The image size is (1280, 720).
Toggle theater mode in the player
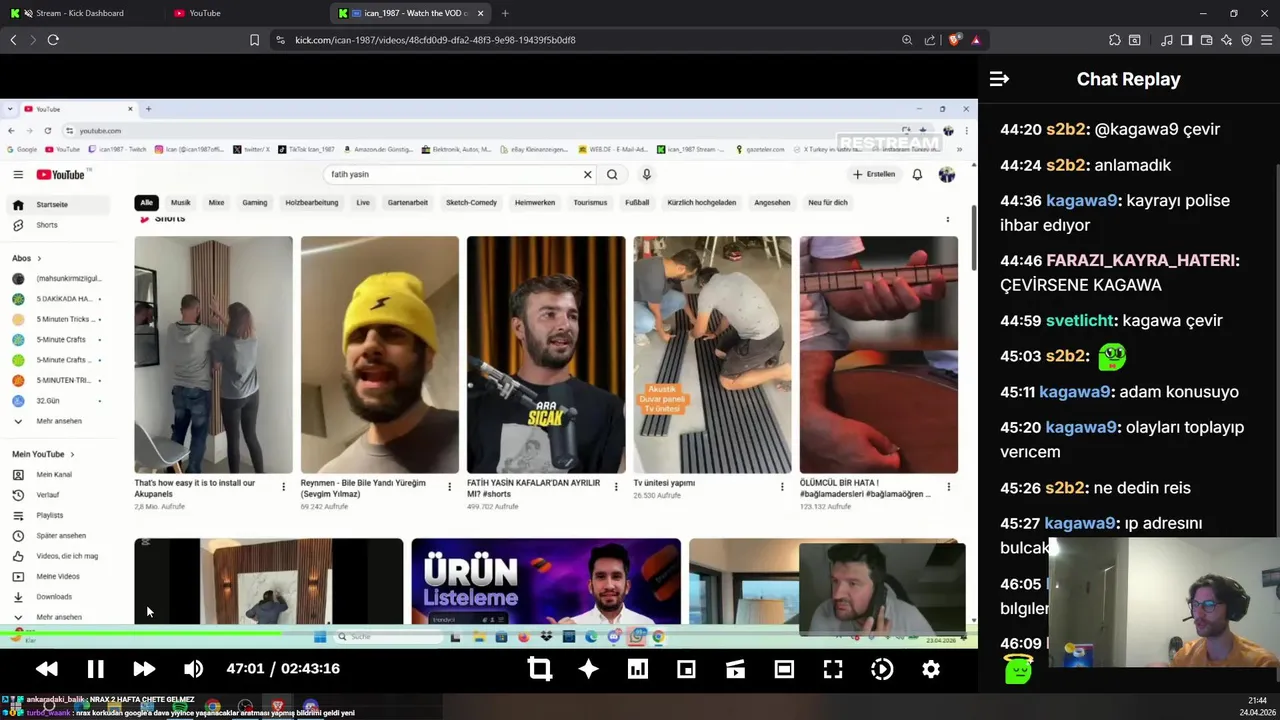(x=784, y=669)
